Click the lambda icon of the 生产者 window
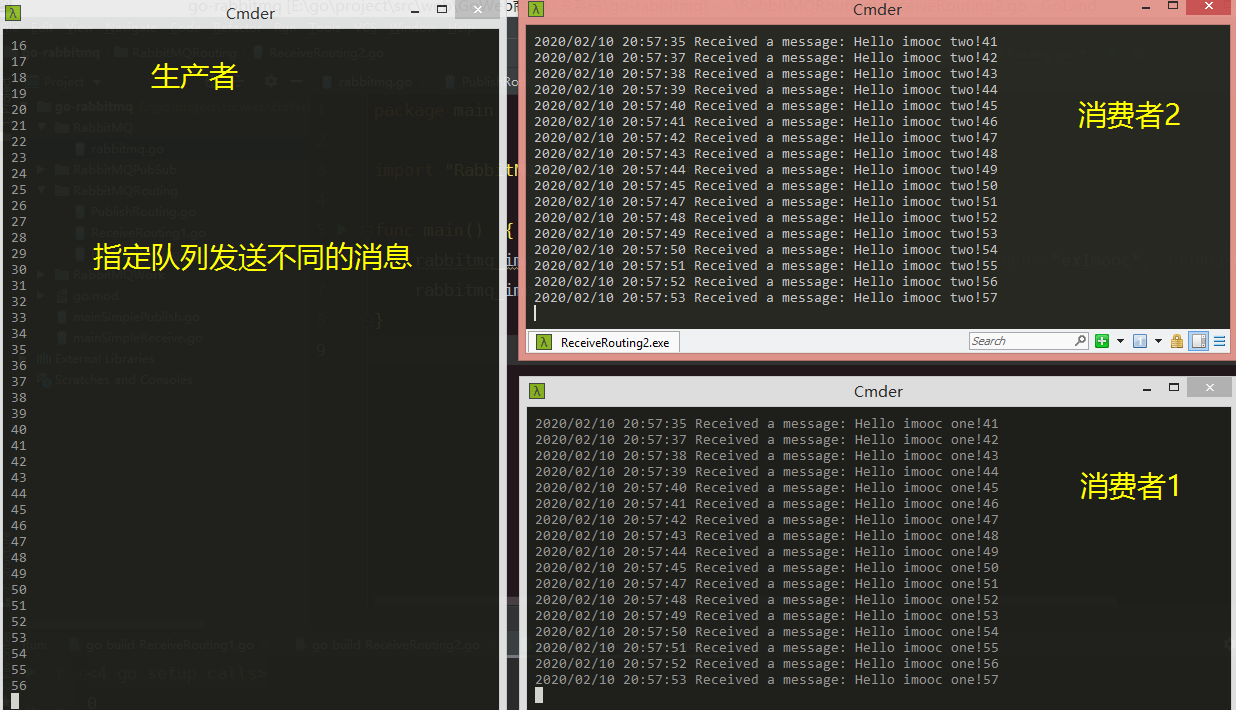Image resolution: width=1236 pixels, height=710 pixels. click(14, 13)
